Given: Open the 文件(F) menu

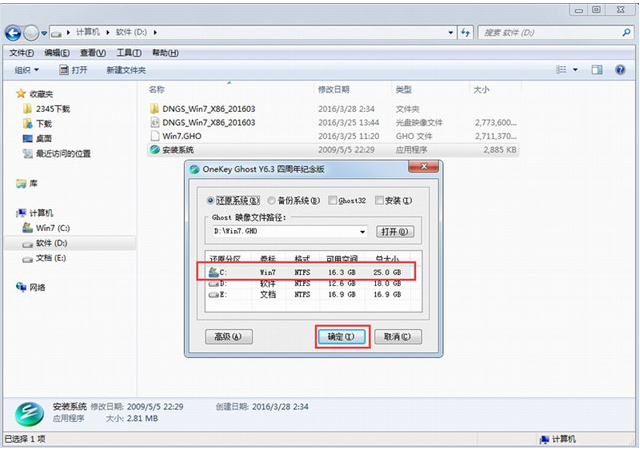Looking at the screenshot, I should tap(22, 53).
